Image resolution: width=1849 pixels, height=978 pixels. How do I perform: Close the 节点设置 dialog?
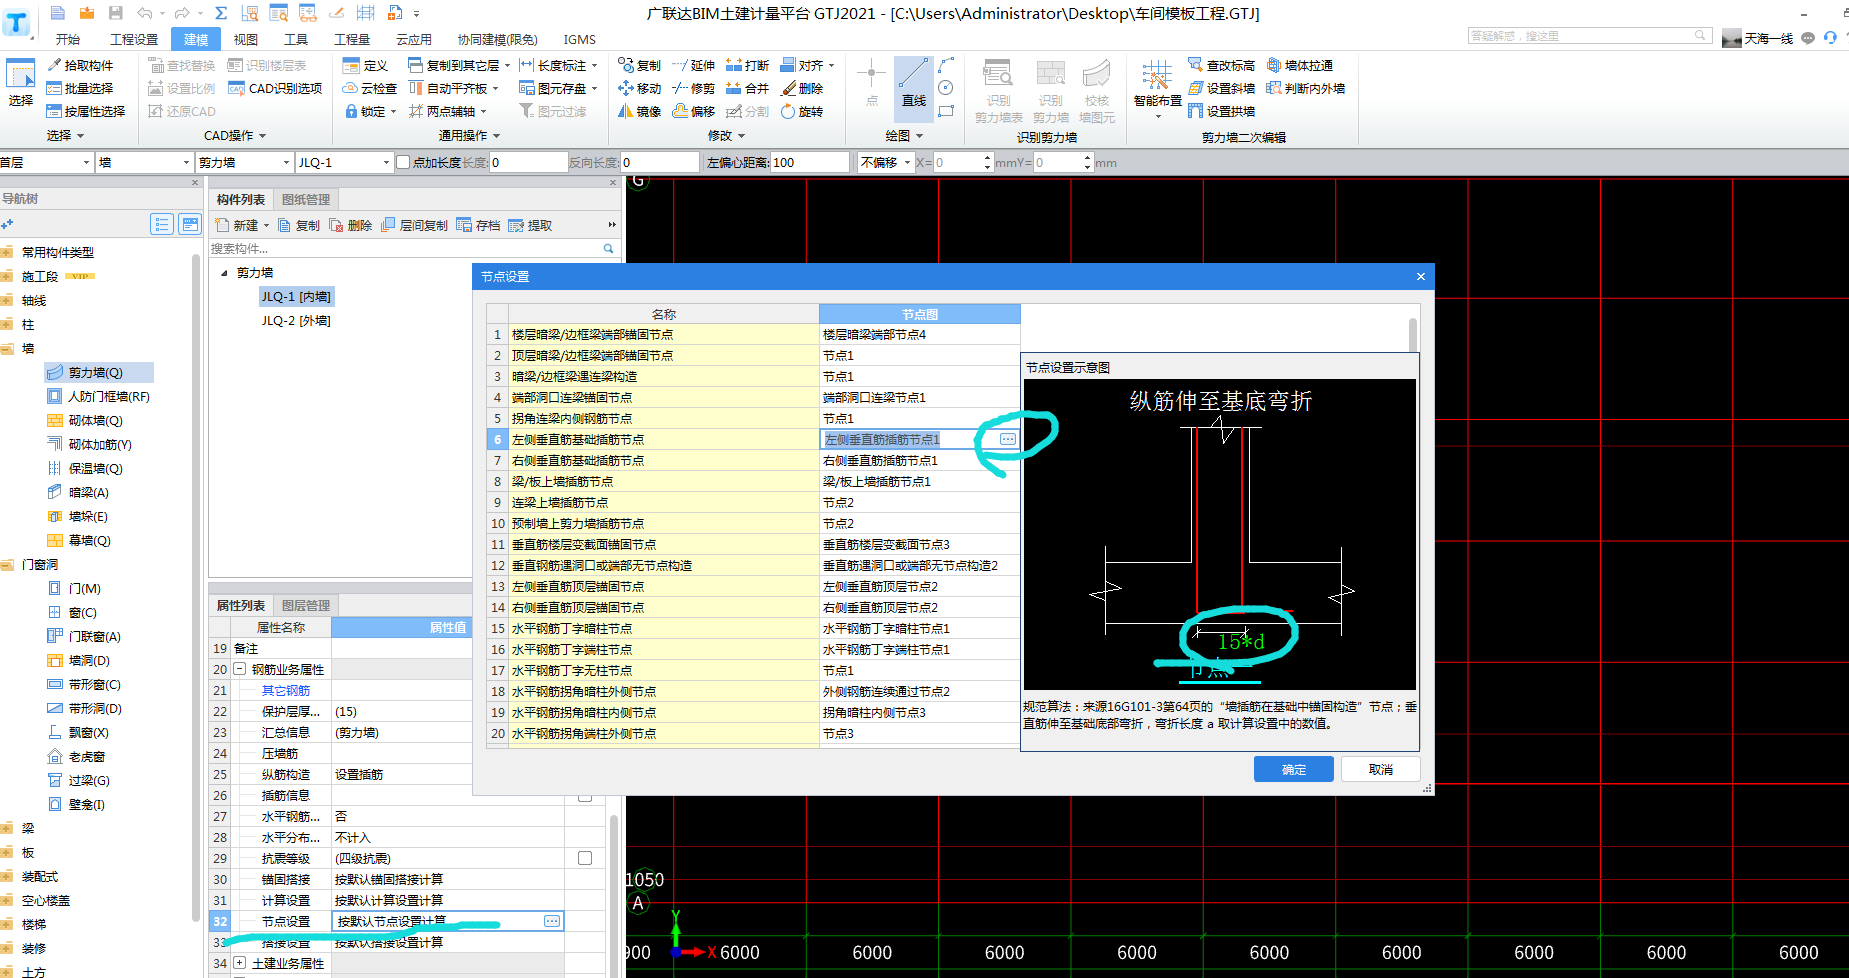tap(1420, 277)
